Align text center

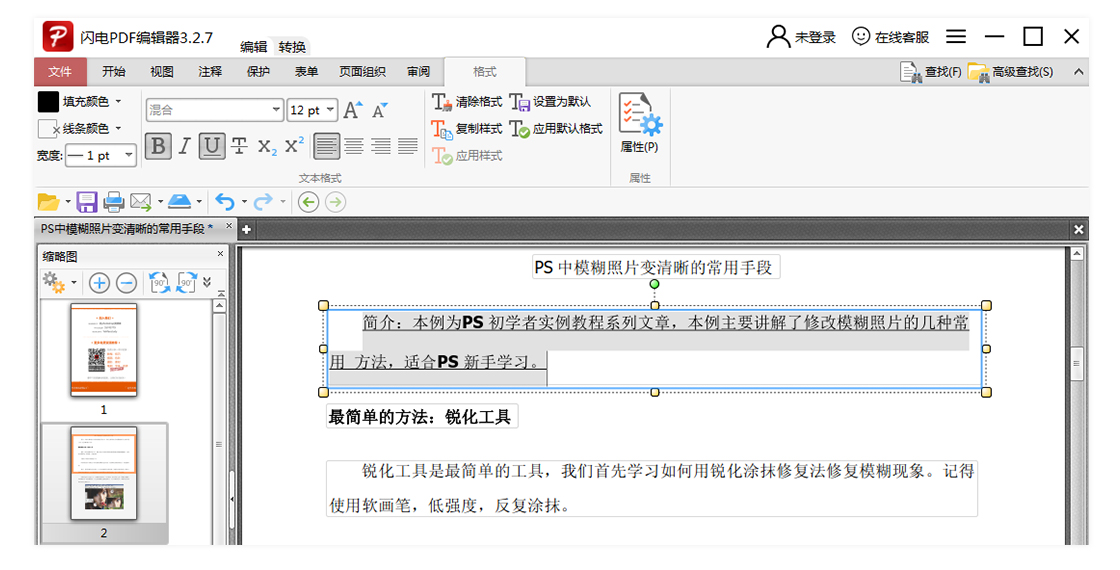[x=354, y=146]
